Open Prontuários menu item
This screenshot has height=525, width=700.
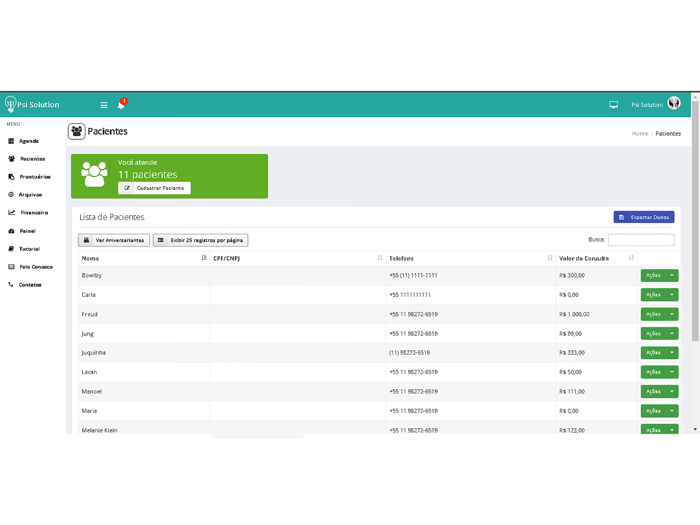35,177
